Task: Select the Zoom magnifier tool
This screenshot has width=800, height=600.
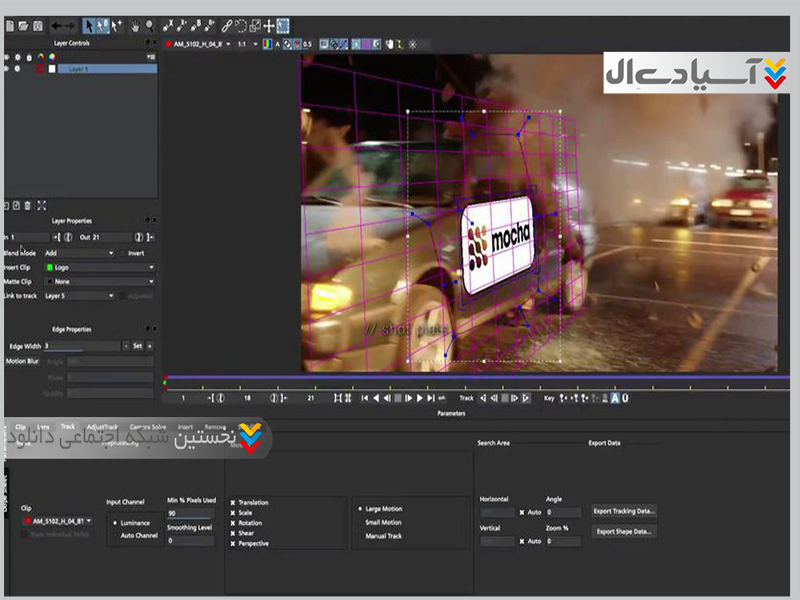Action: point(149,25)
